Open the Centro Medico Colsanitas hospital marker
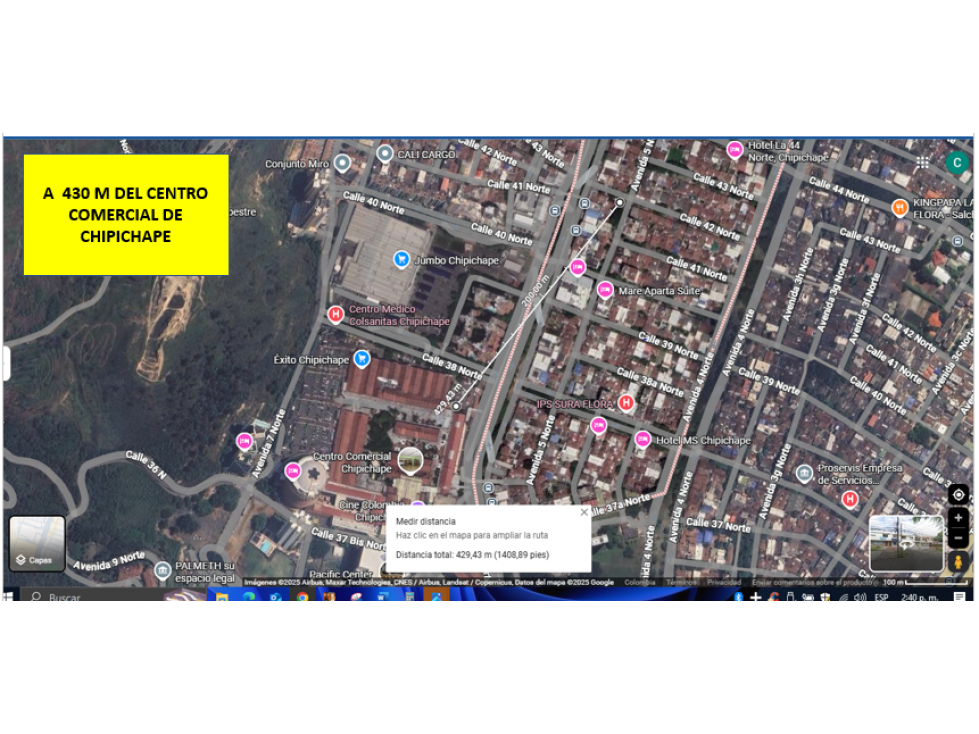This screenshot has height=734, width=979. click(x=335, y=314)
